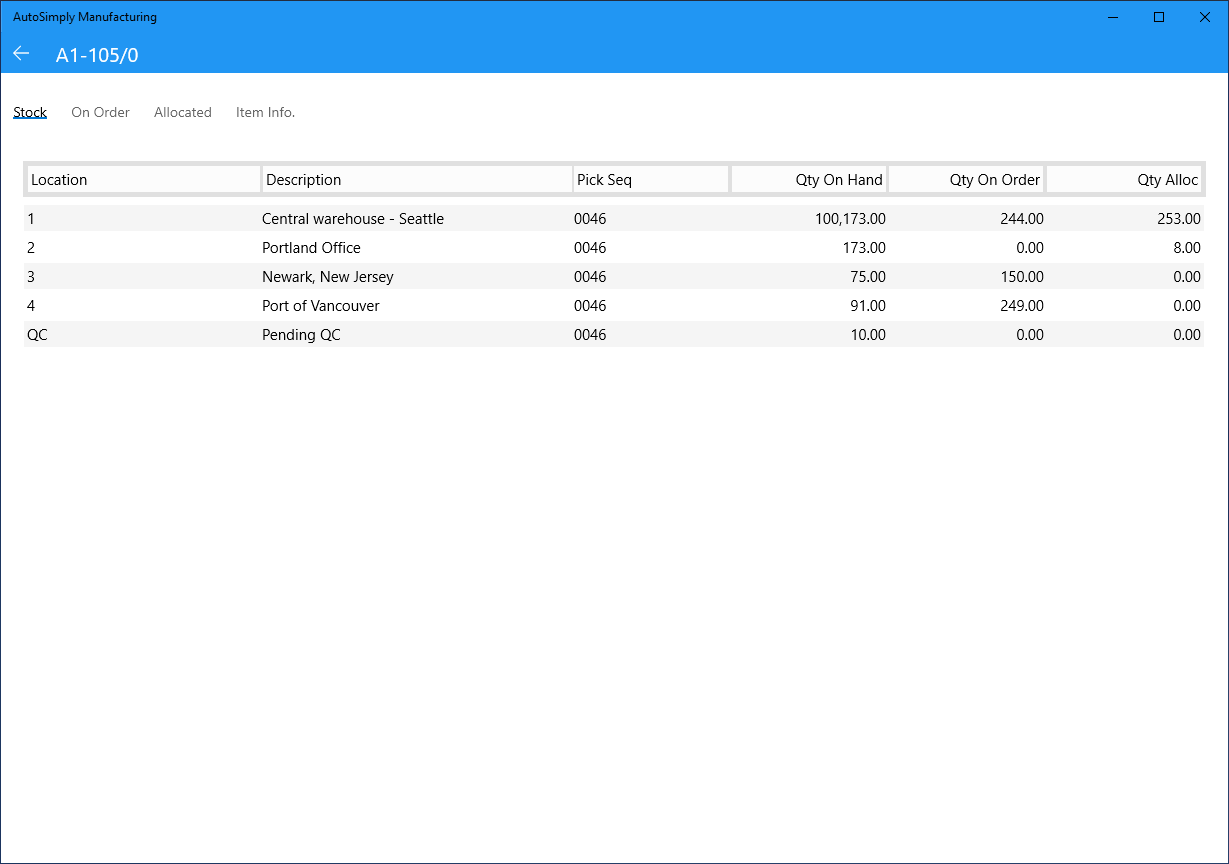Choose the Newark, New Jersey row
Image resolution: width=1229 pixels, height=864 pixels.
pyautogui.click(x=614, y=276)
